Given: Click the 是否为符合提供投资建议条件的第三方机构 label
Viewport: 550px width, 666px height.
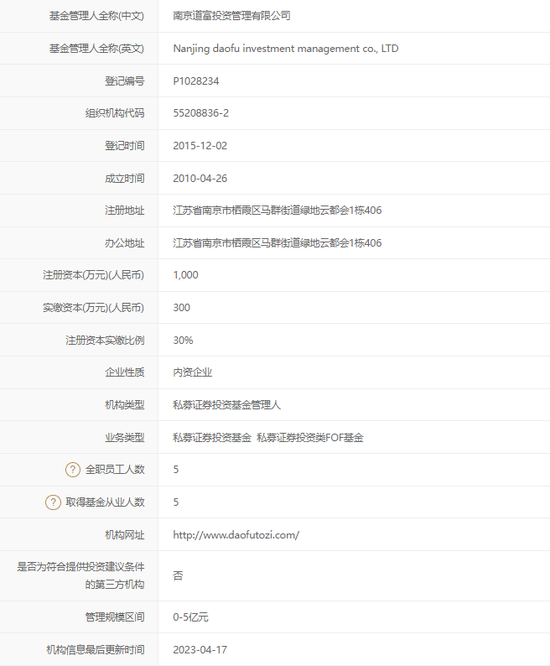Looking at the screenshot, I should [x=81, y=576].
